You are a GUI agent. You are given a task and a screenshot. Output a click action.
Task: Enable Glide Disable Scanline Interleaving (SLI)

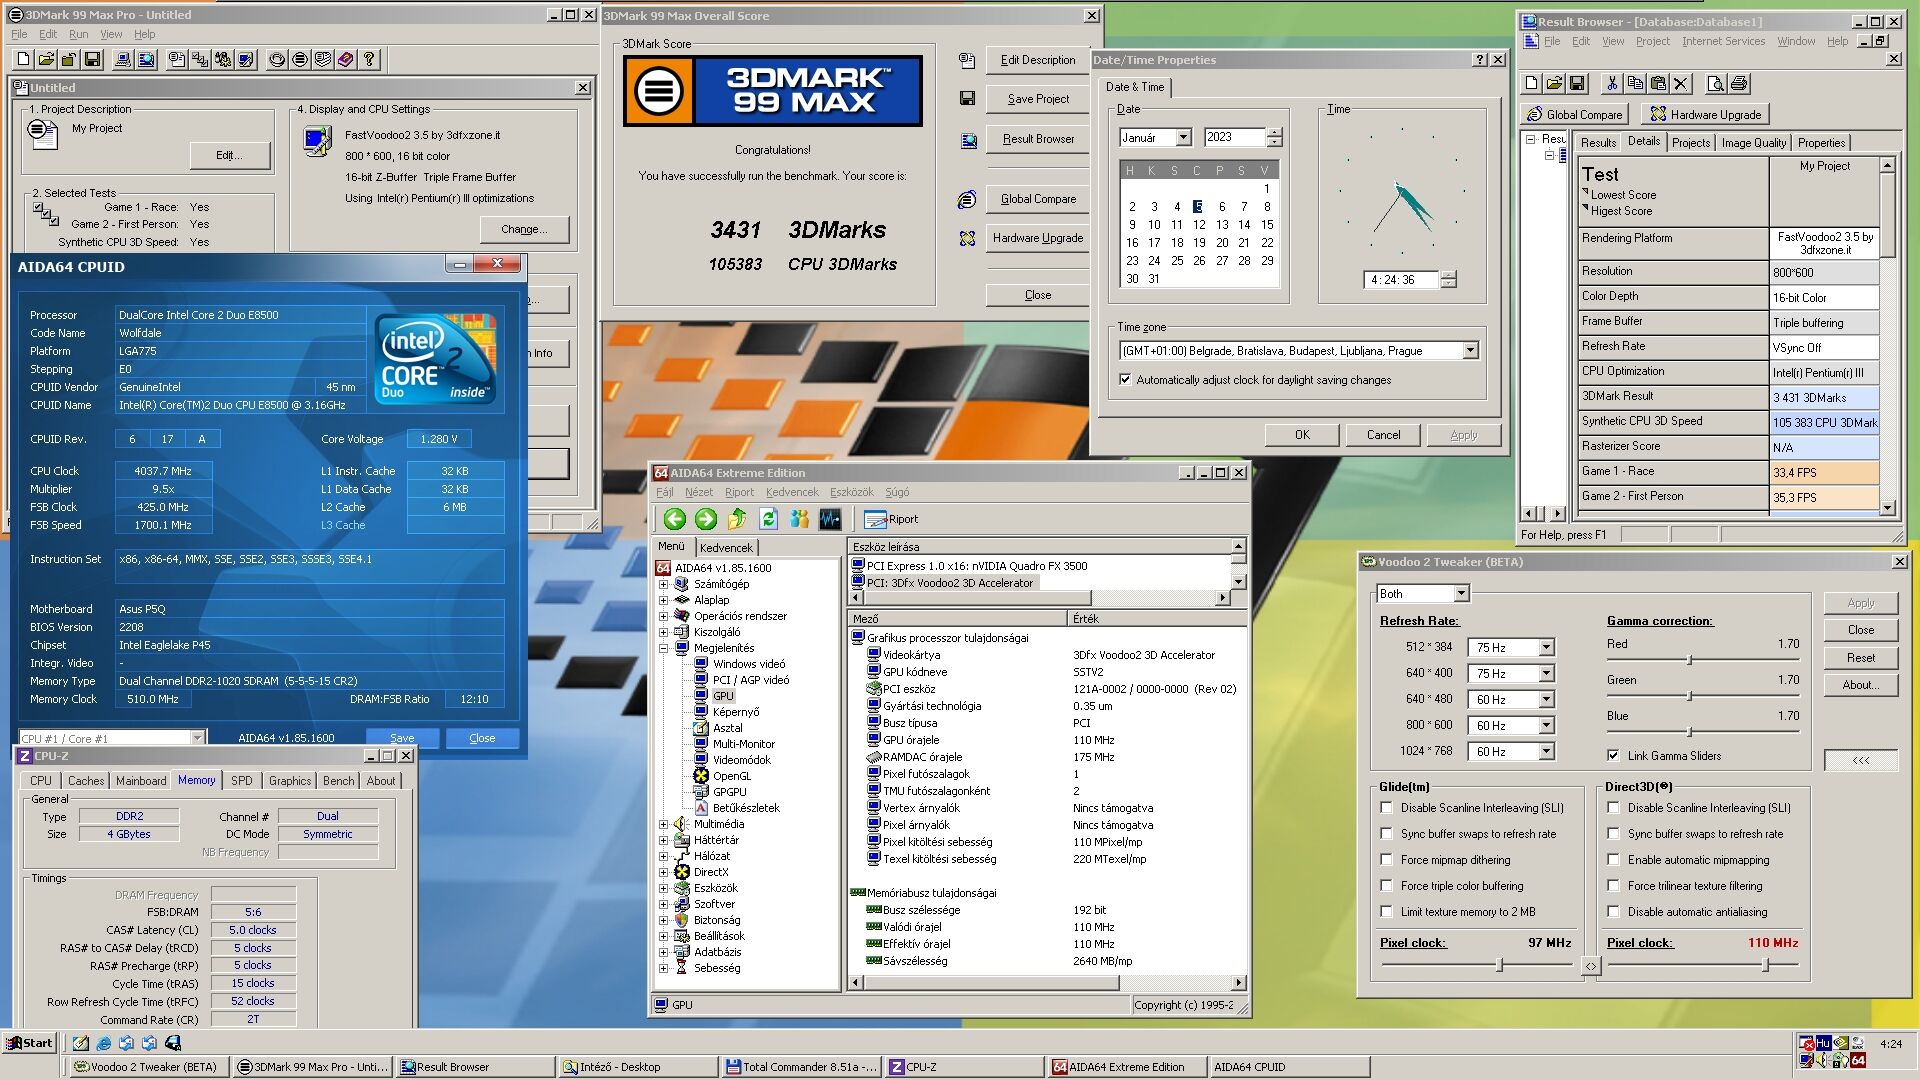(x=1386, y=808)
